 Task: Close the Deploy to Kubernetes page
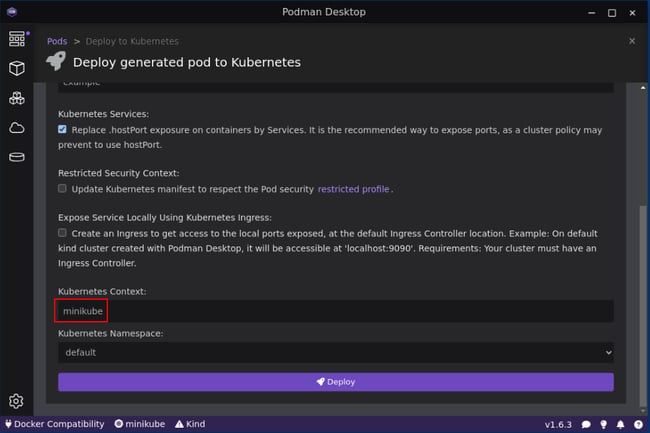[x=631, y=41]
